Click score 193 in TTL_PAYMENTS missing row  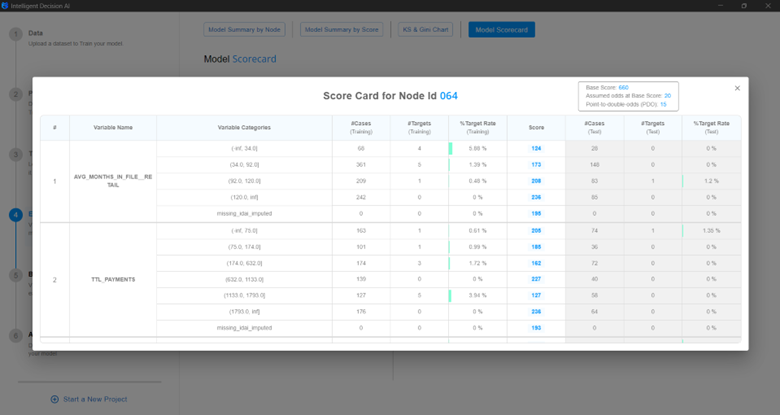(x=536, y=328)
